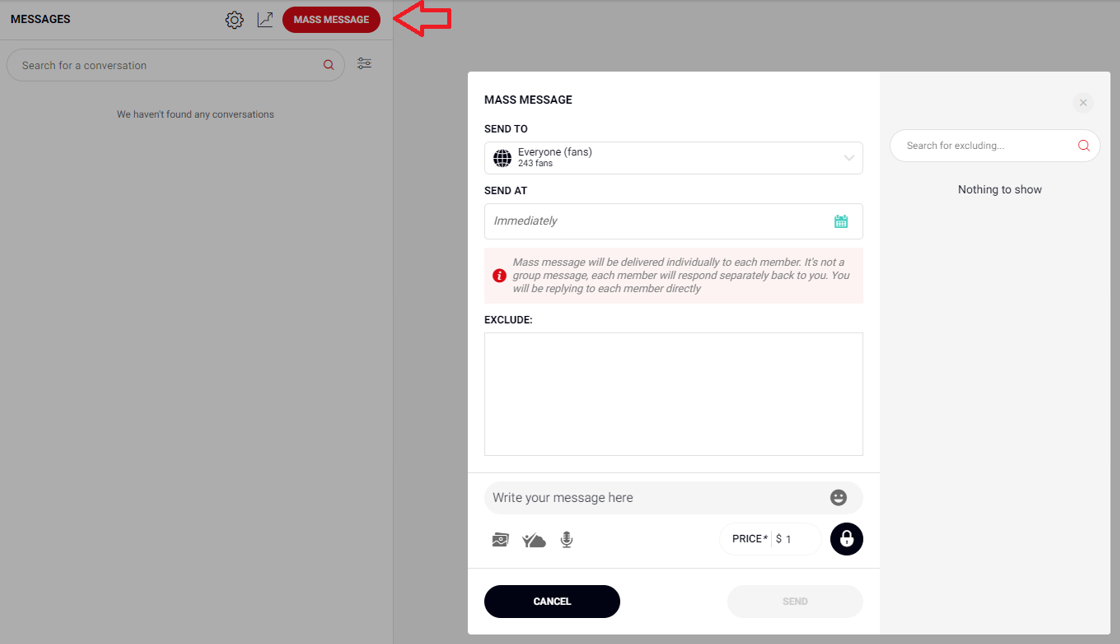This screenshot has height=644, width=1120.
Task: Click the red MASS MESSAGE button
Action: coord(331,19)
